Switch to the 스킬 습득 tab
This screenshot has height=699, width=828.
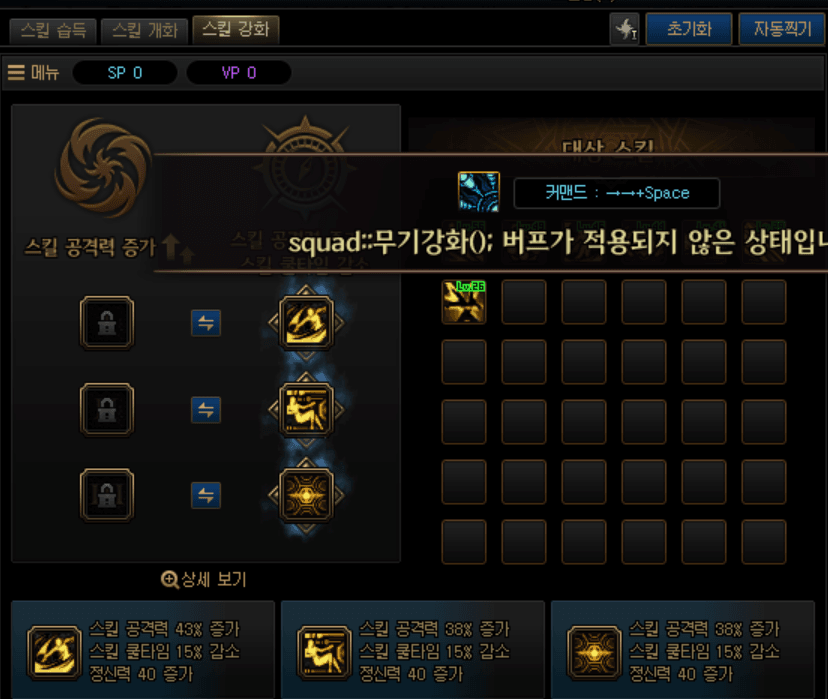[53, 31]
